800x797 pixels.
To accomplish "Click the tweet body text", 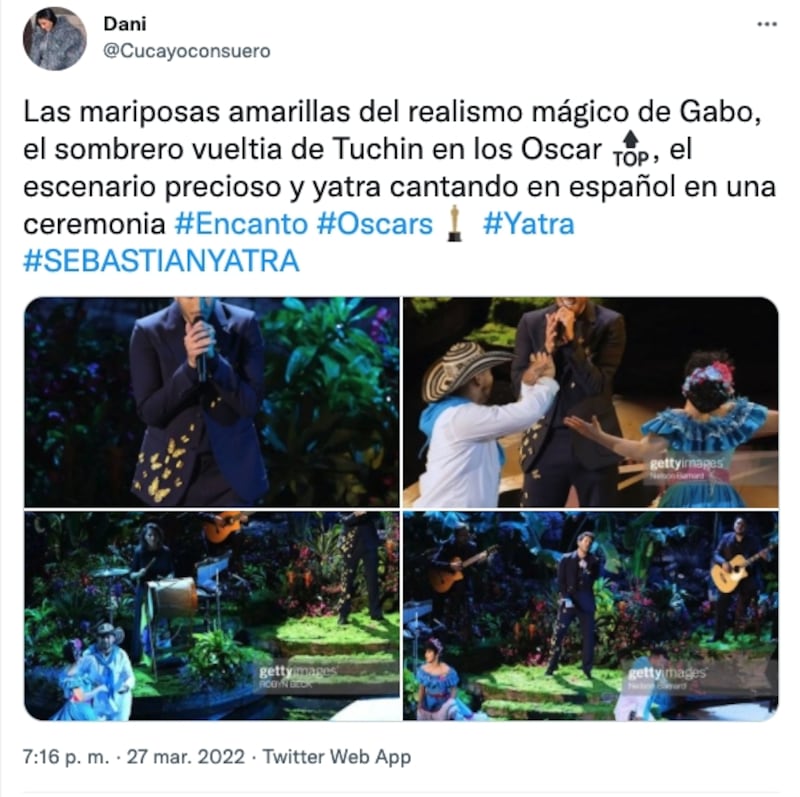I will tap(400, 186).
